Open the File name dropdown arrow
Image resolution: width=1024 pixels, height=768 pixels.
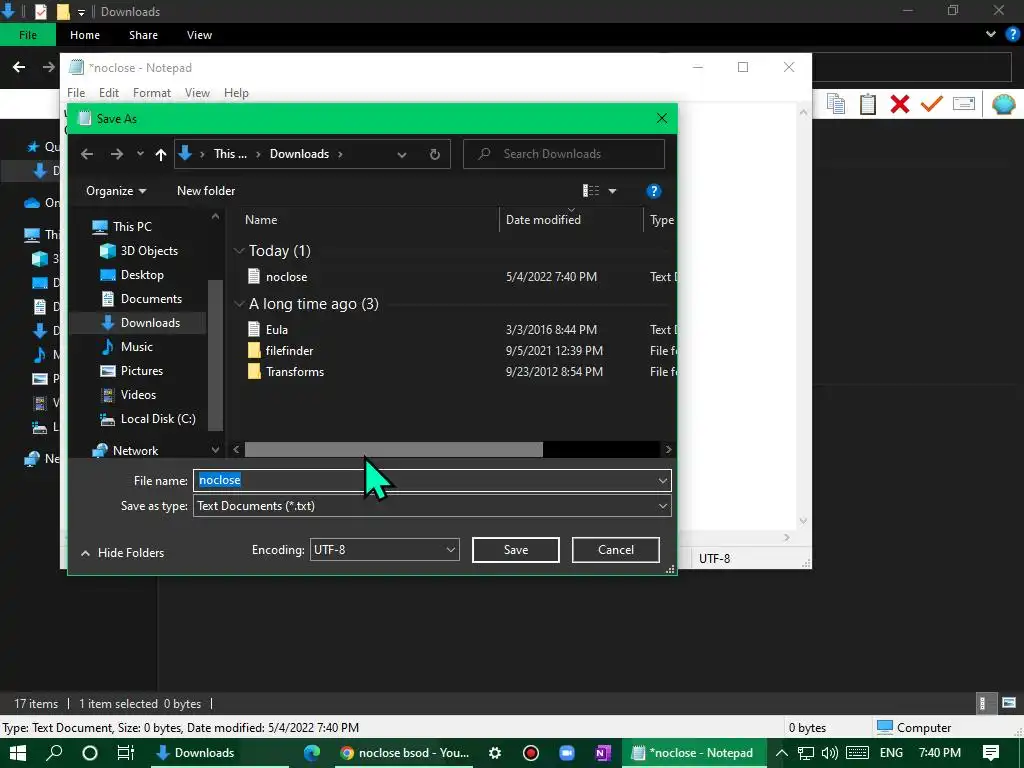[663, 481]
